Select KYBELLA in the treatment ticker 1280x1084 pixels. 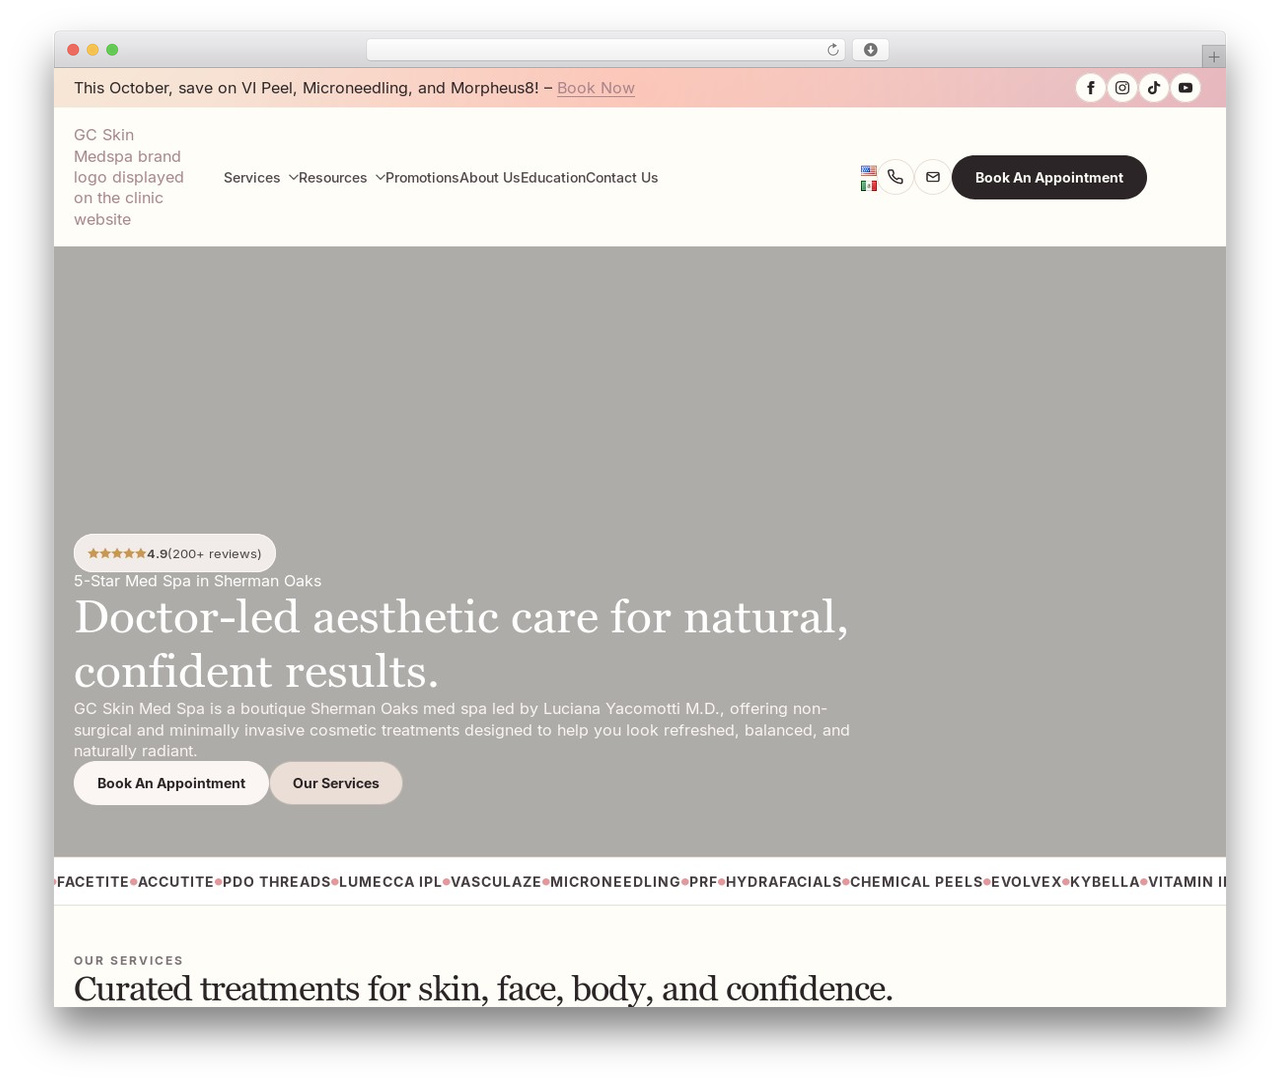[x=1105, y=882]
